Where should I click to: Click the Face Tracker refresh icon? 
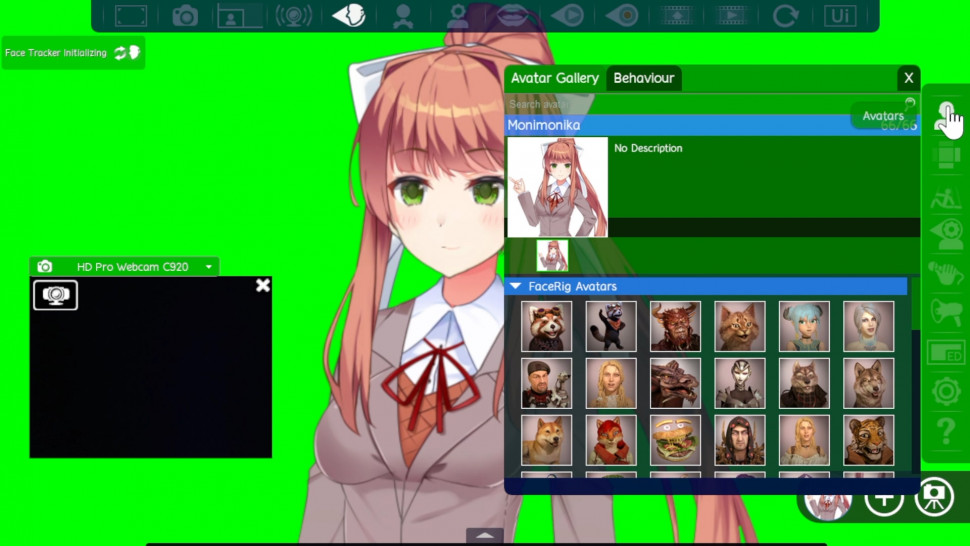(x=120, y=53)
